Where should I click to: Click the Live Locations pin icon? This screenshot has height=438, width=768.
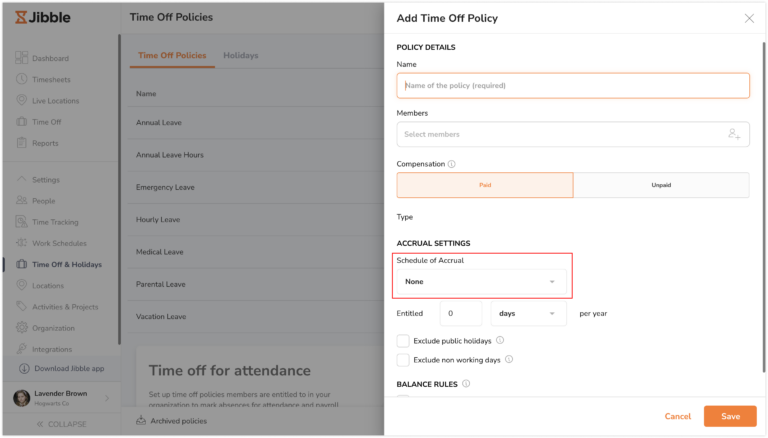(22, 100)
